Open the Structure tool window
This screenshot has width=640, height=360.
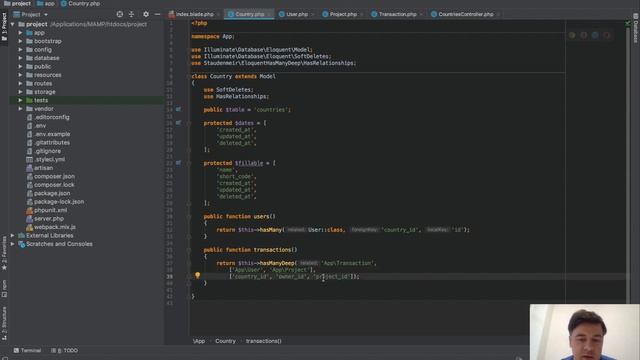[4, 323]
